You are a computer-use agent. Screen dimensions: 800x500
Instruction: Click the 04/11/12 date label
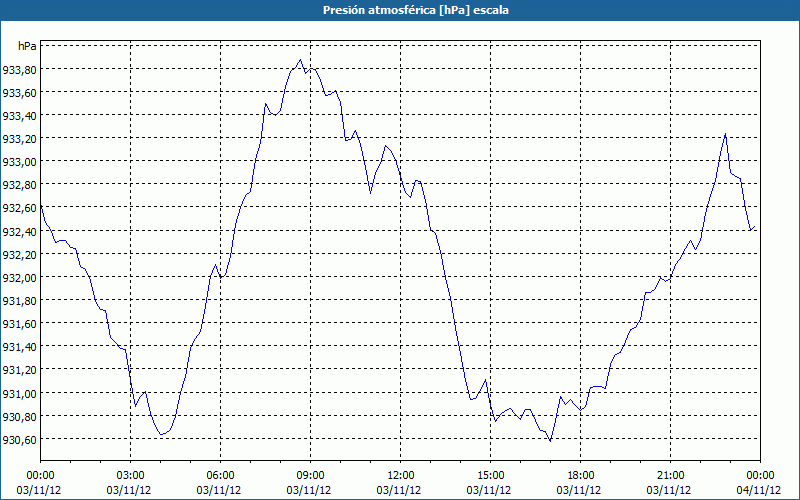758,490
